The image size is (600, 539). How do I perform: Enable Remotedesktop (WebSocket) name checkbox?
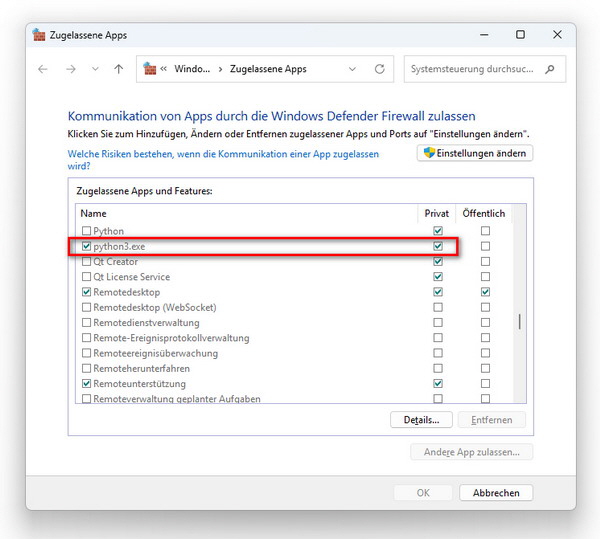pos(86,307)
